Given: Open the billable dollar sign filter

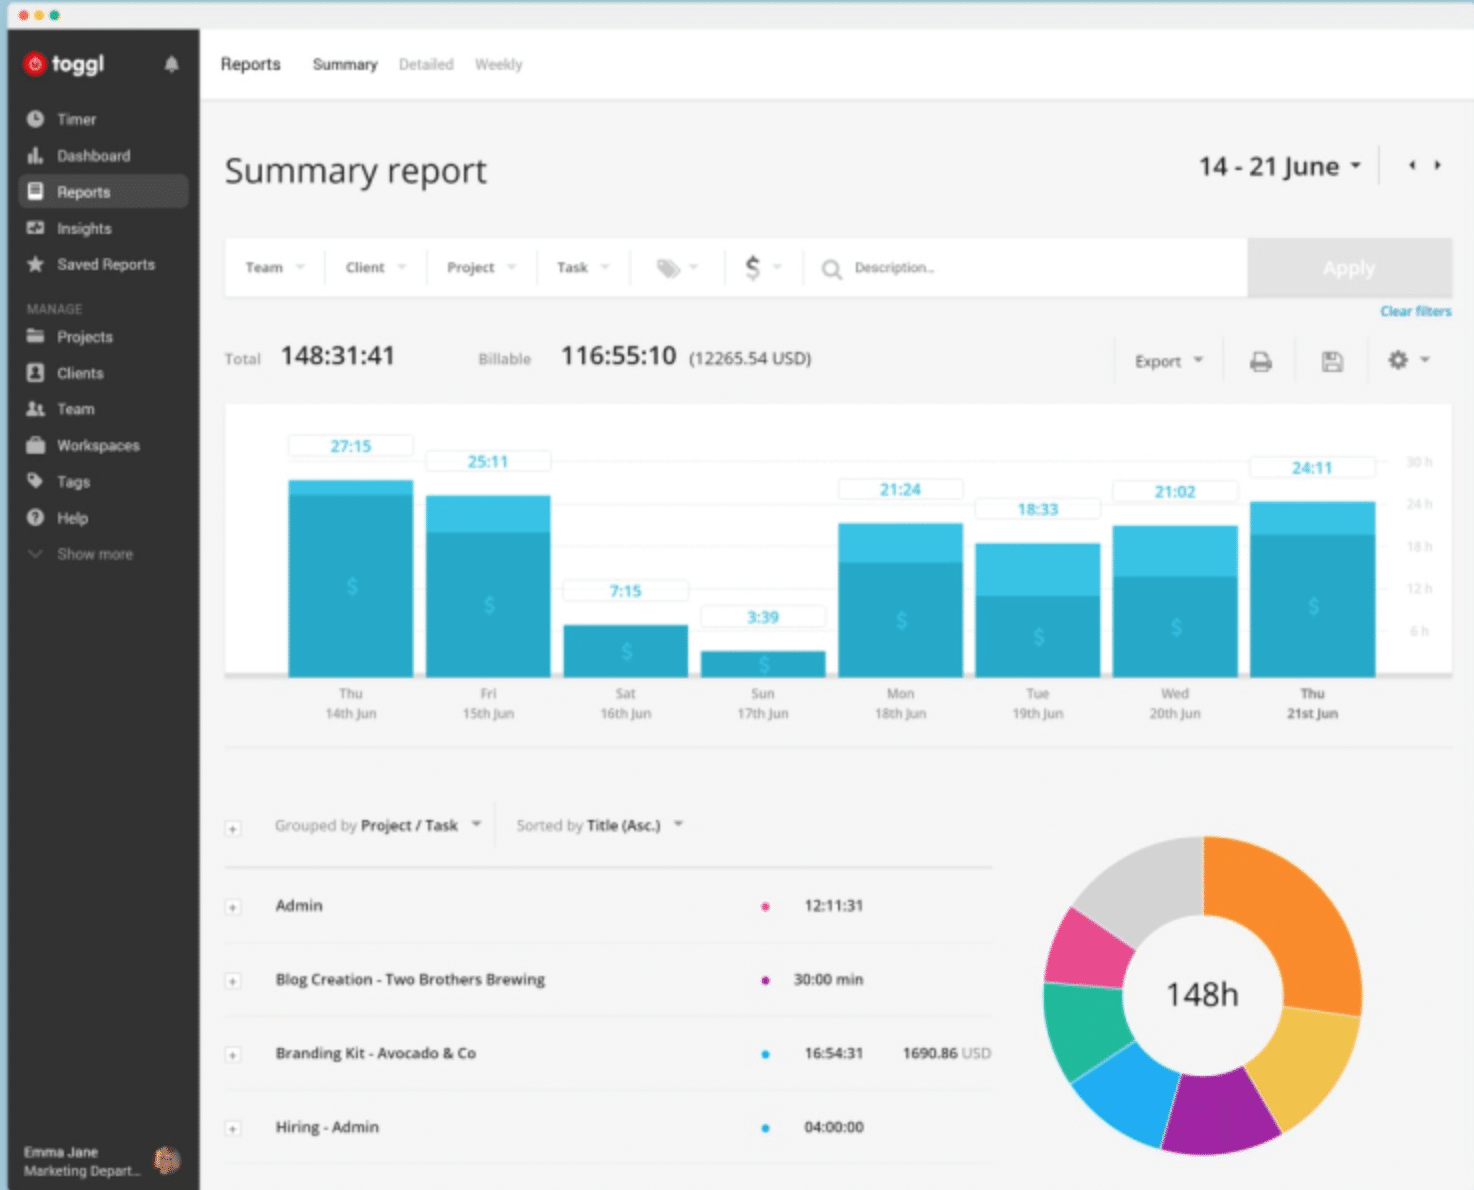Looking at the screenshot, I should (x=753, y=267).
